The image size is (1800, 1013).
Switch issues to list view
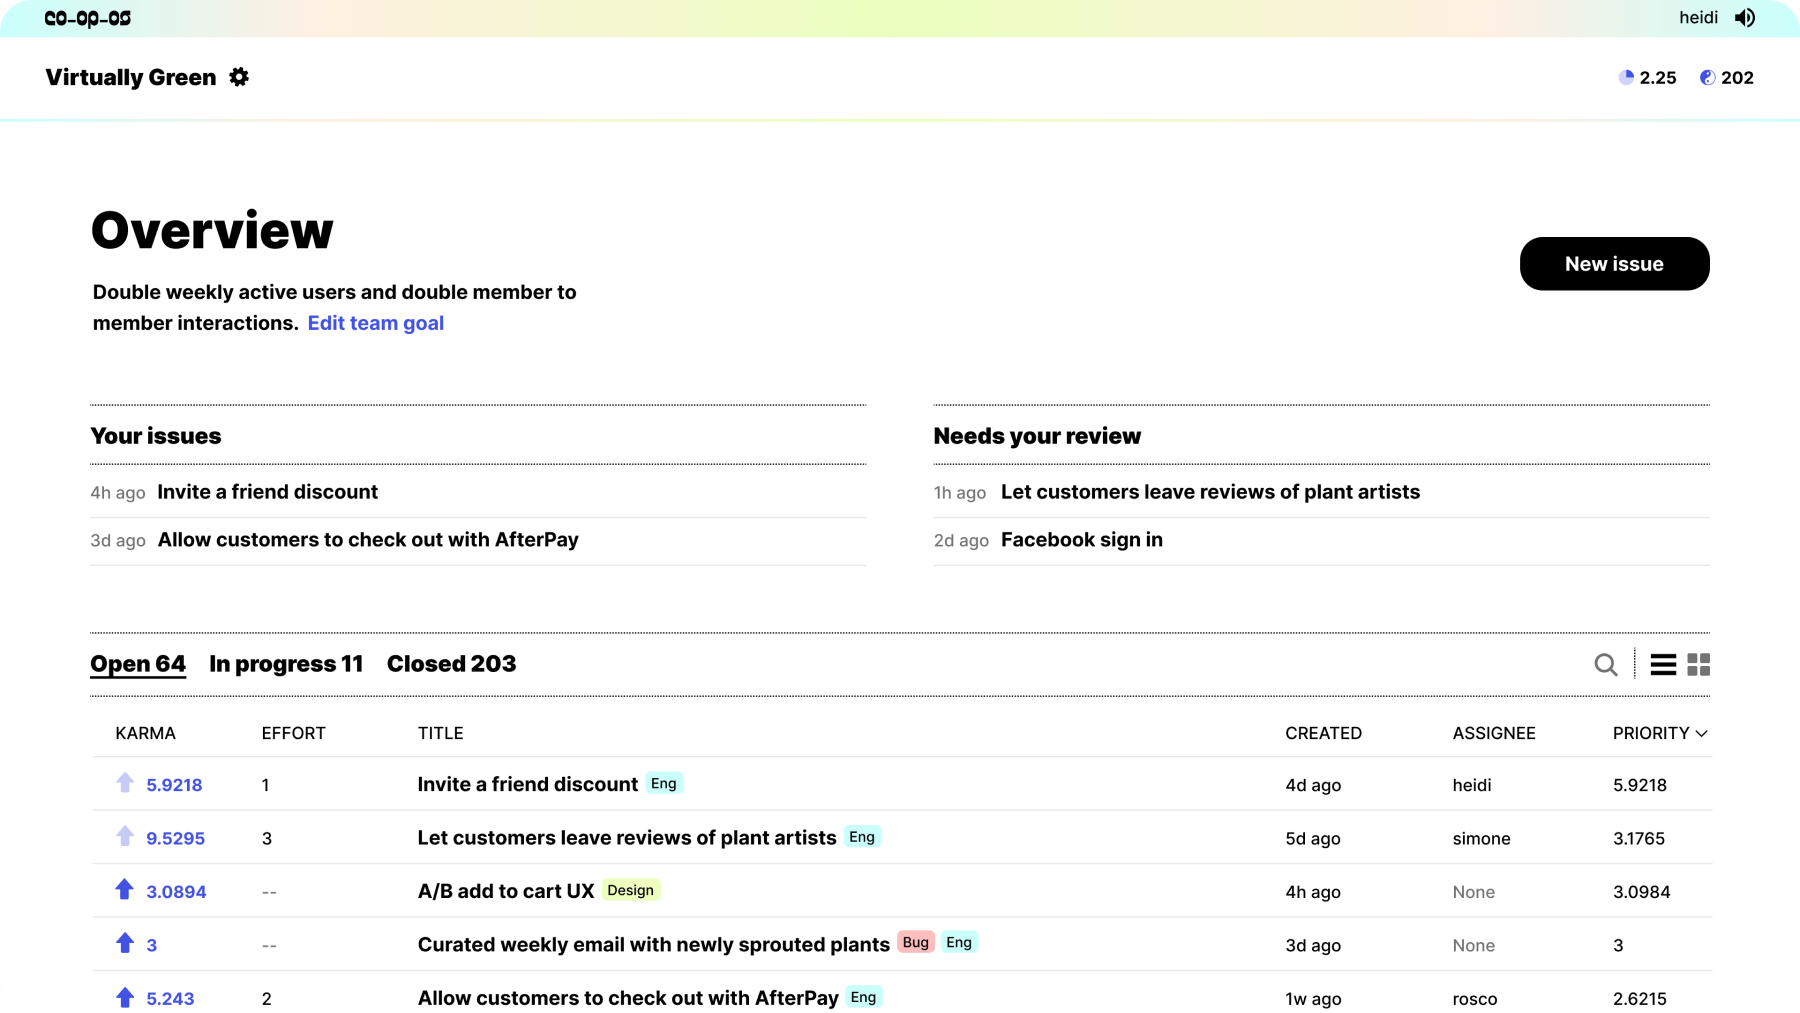[x=1662, y=664]
